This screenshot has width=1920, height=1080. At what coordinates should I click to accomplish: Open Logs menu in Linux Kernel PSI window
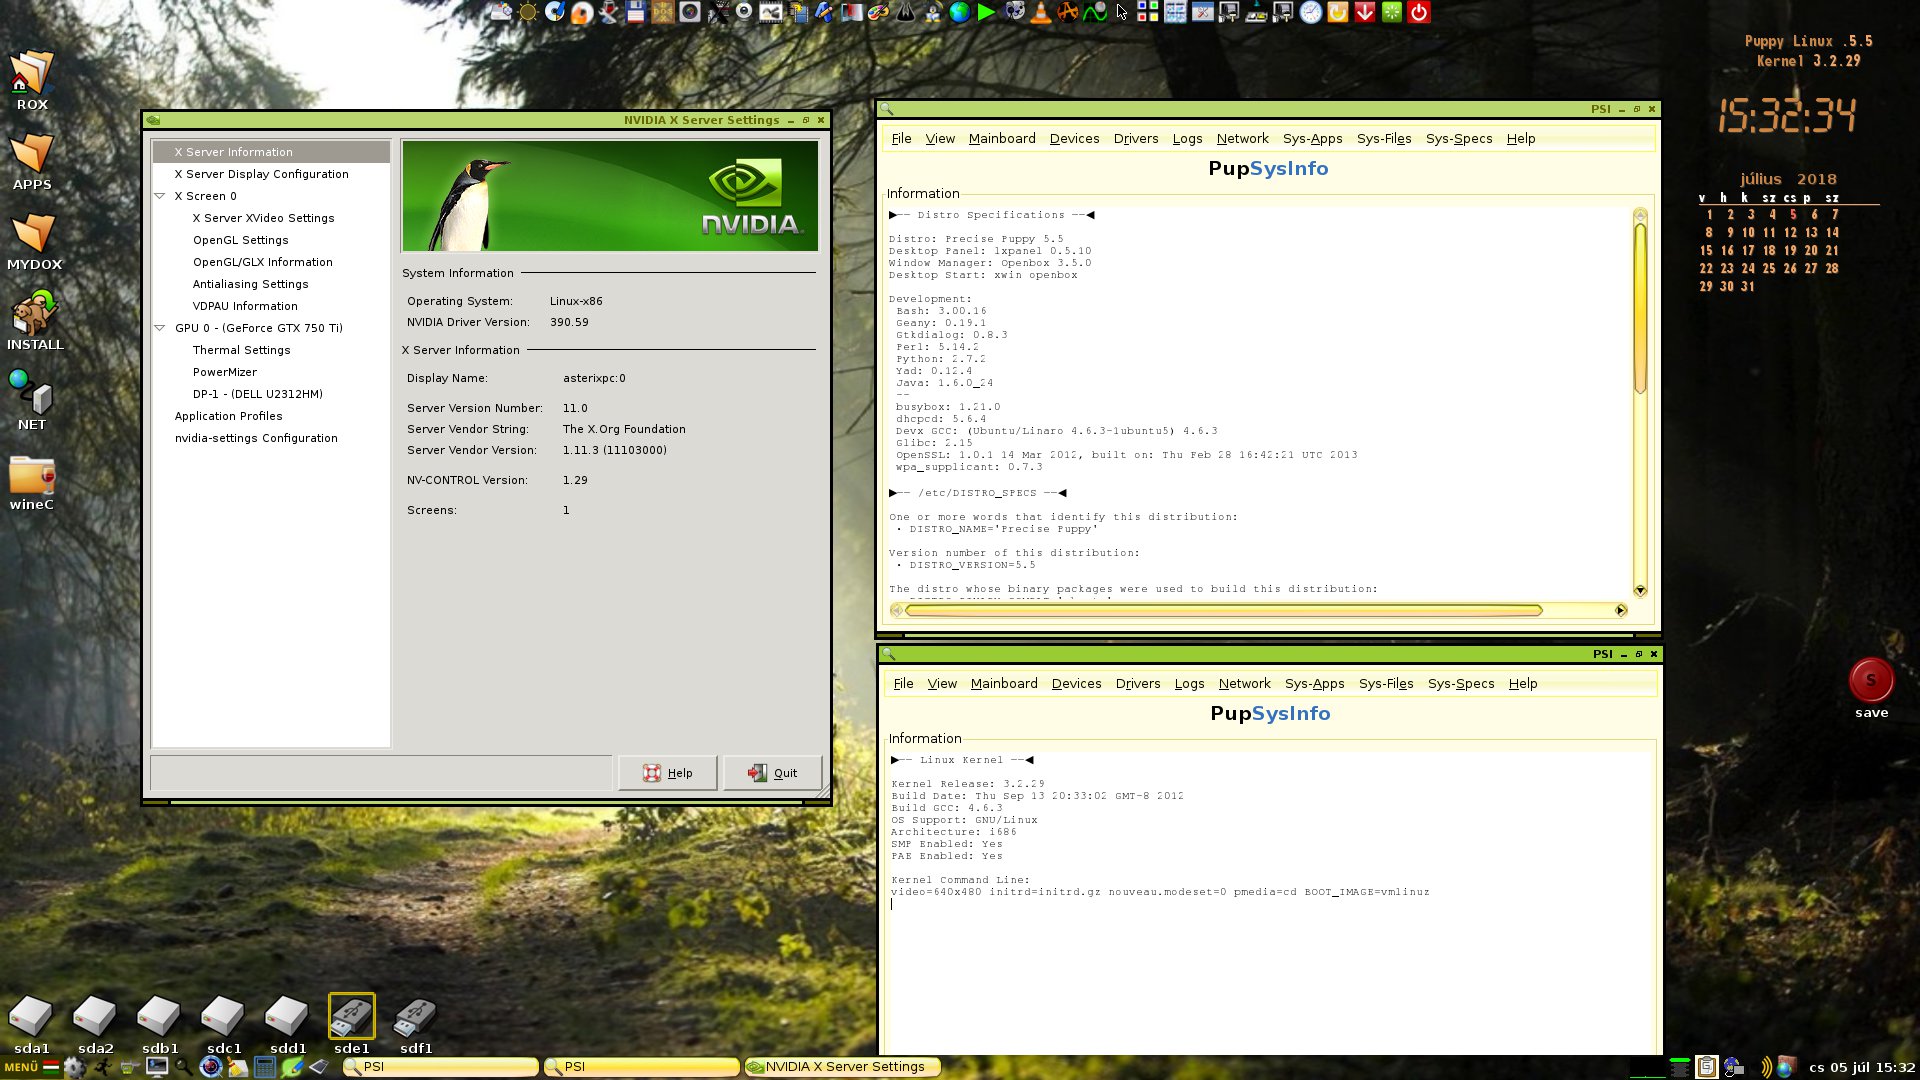point(1189,684)
